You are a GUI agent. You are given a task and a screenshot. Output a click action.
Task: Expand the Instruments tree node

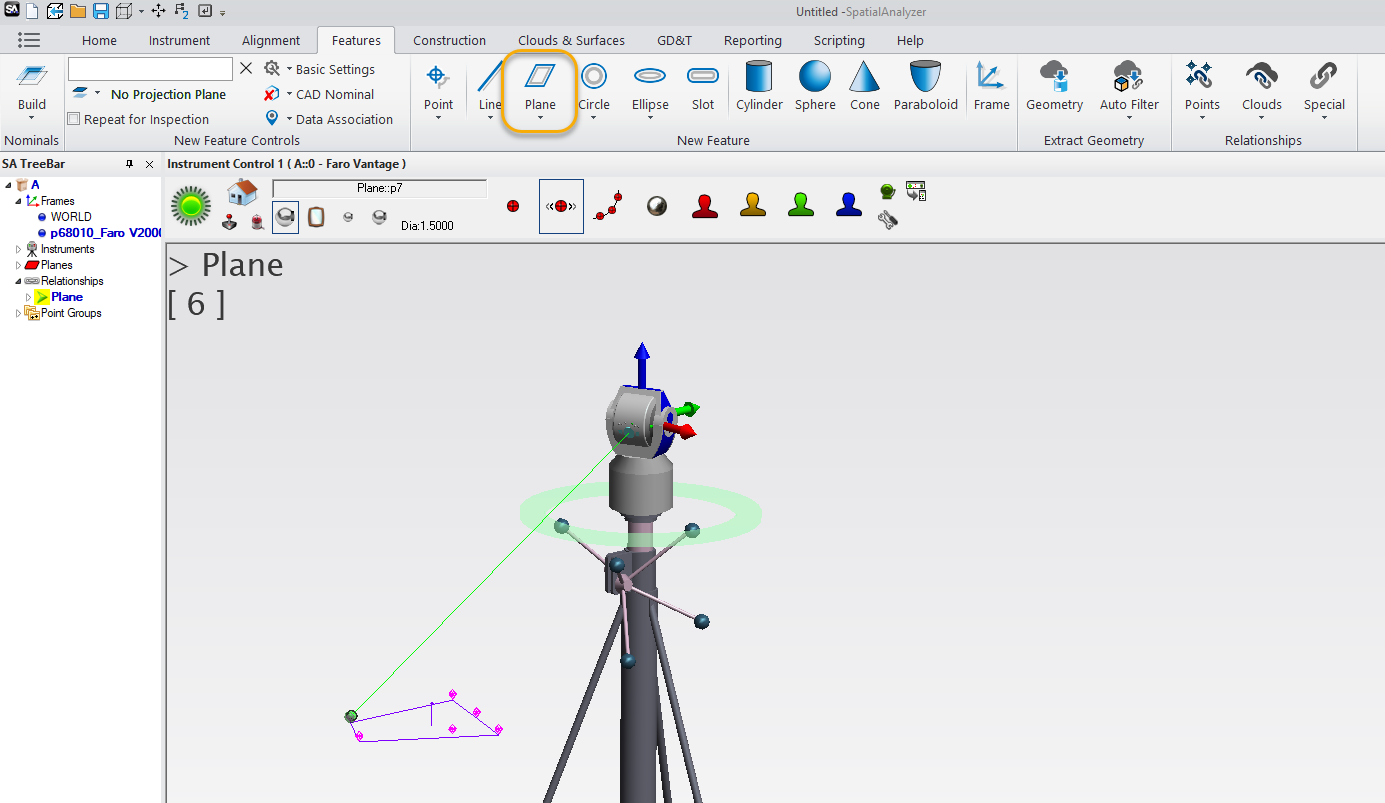pos(19,249)
